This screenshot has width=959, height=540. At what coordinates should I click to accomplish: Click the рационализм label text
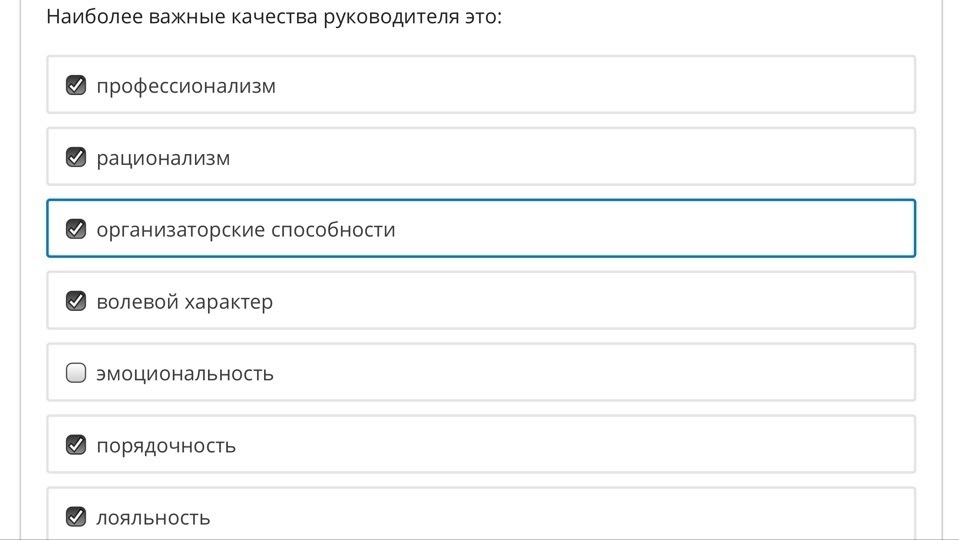point(163,158)
